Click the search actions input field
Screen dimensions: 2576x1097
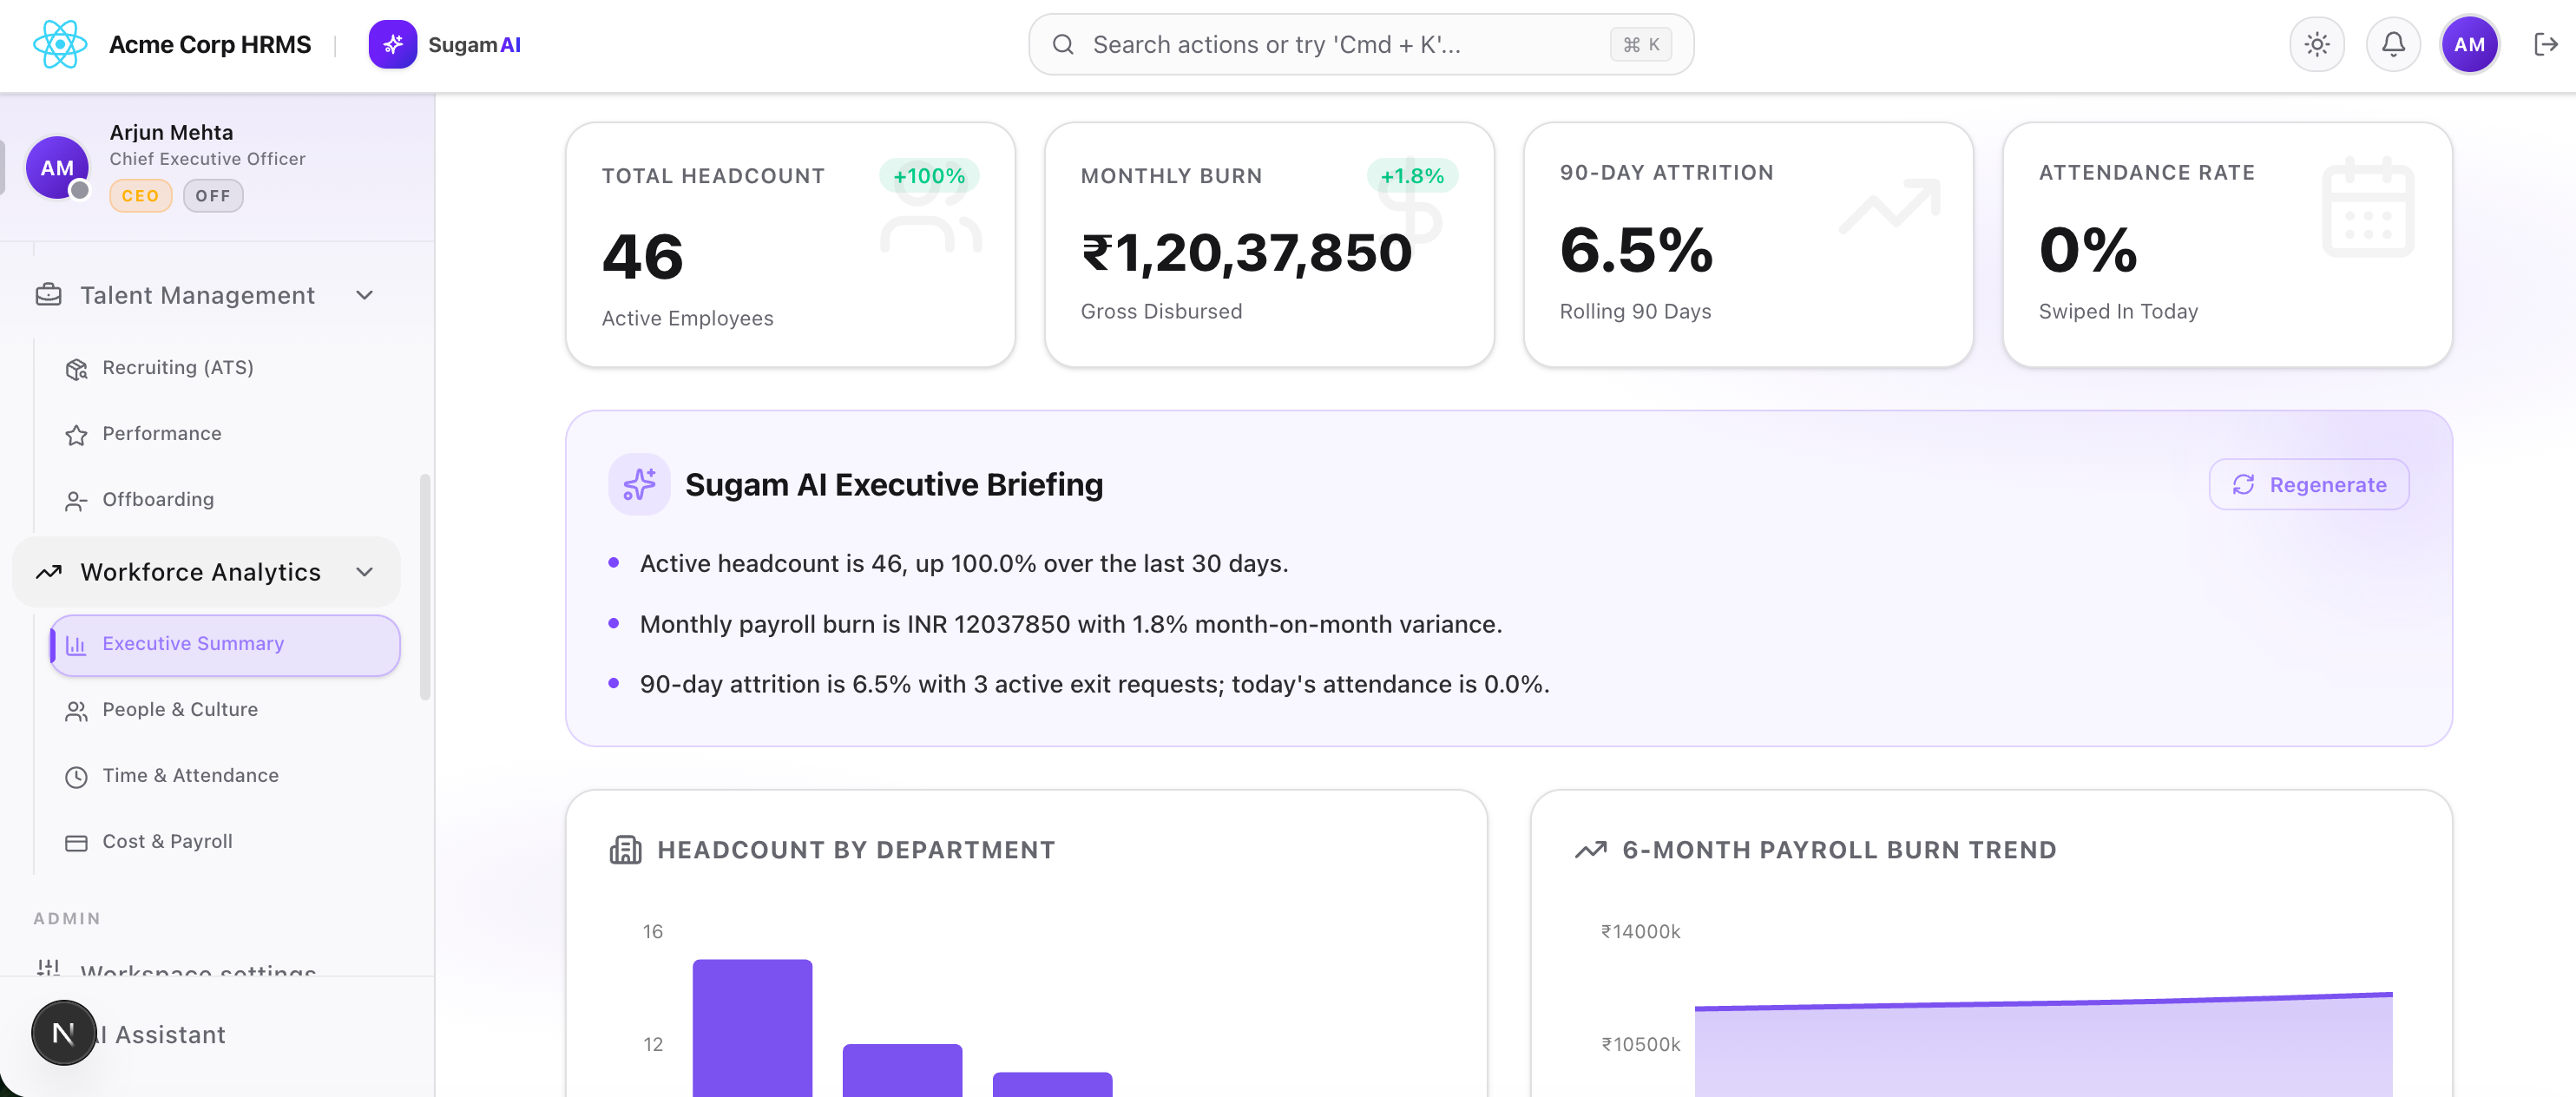point(1361,44)
